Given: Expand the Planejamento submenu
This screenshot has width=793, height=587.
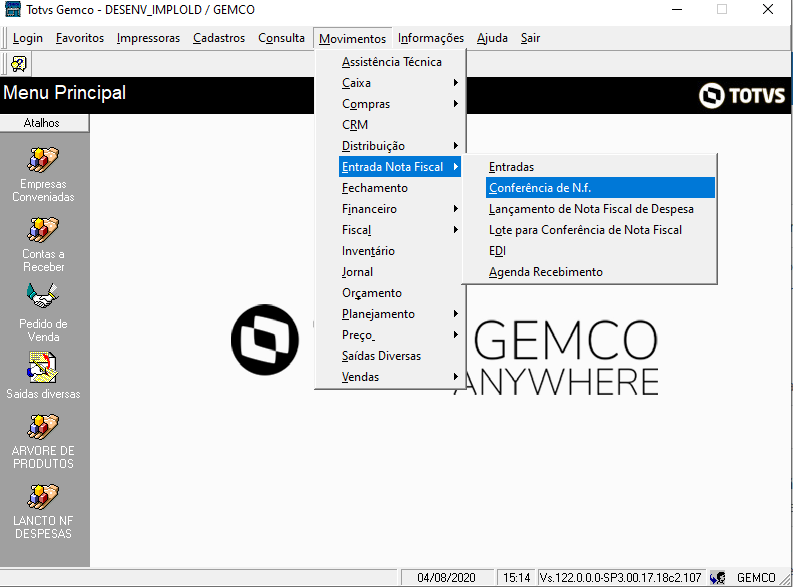Looking at the screenshot, I should tap(400, 314).
